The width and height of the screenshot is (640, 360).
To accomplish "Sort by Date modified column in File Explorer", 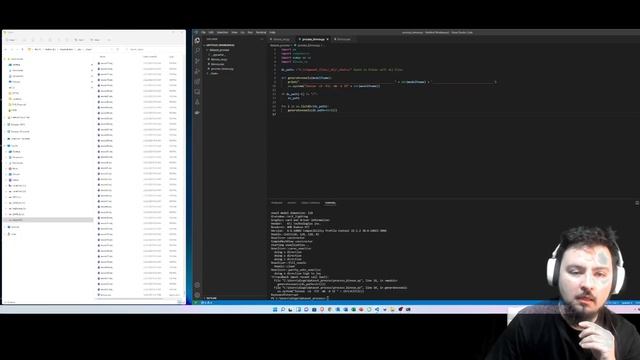I will click(x=150, y=57).
